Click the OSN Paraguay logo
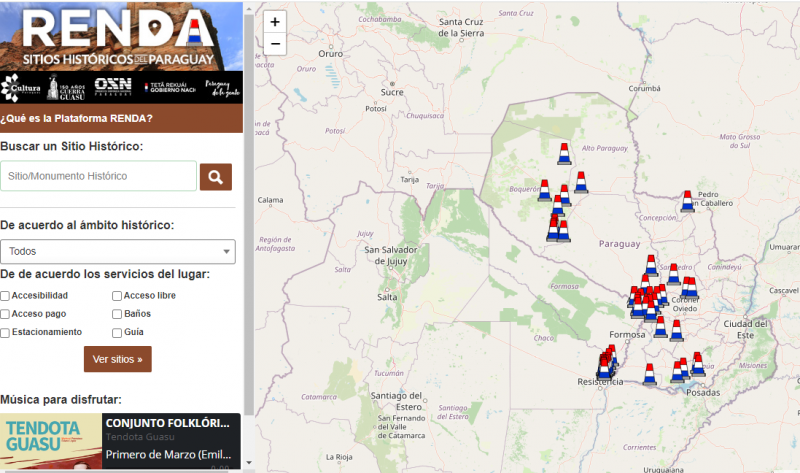800x473 pixels. pos(113,87)
